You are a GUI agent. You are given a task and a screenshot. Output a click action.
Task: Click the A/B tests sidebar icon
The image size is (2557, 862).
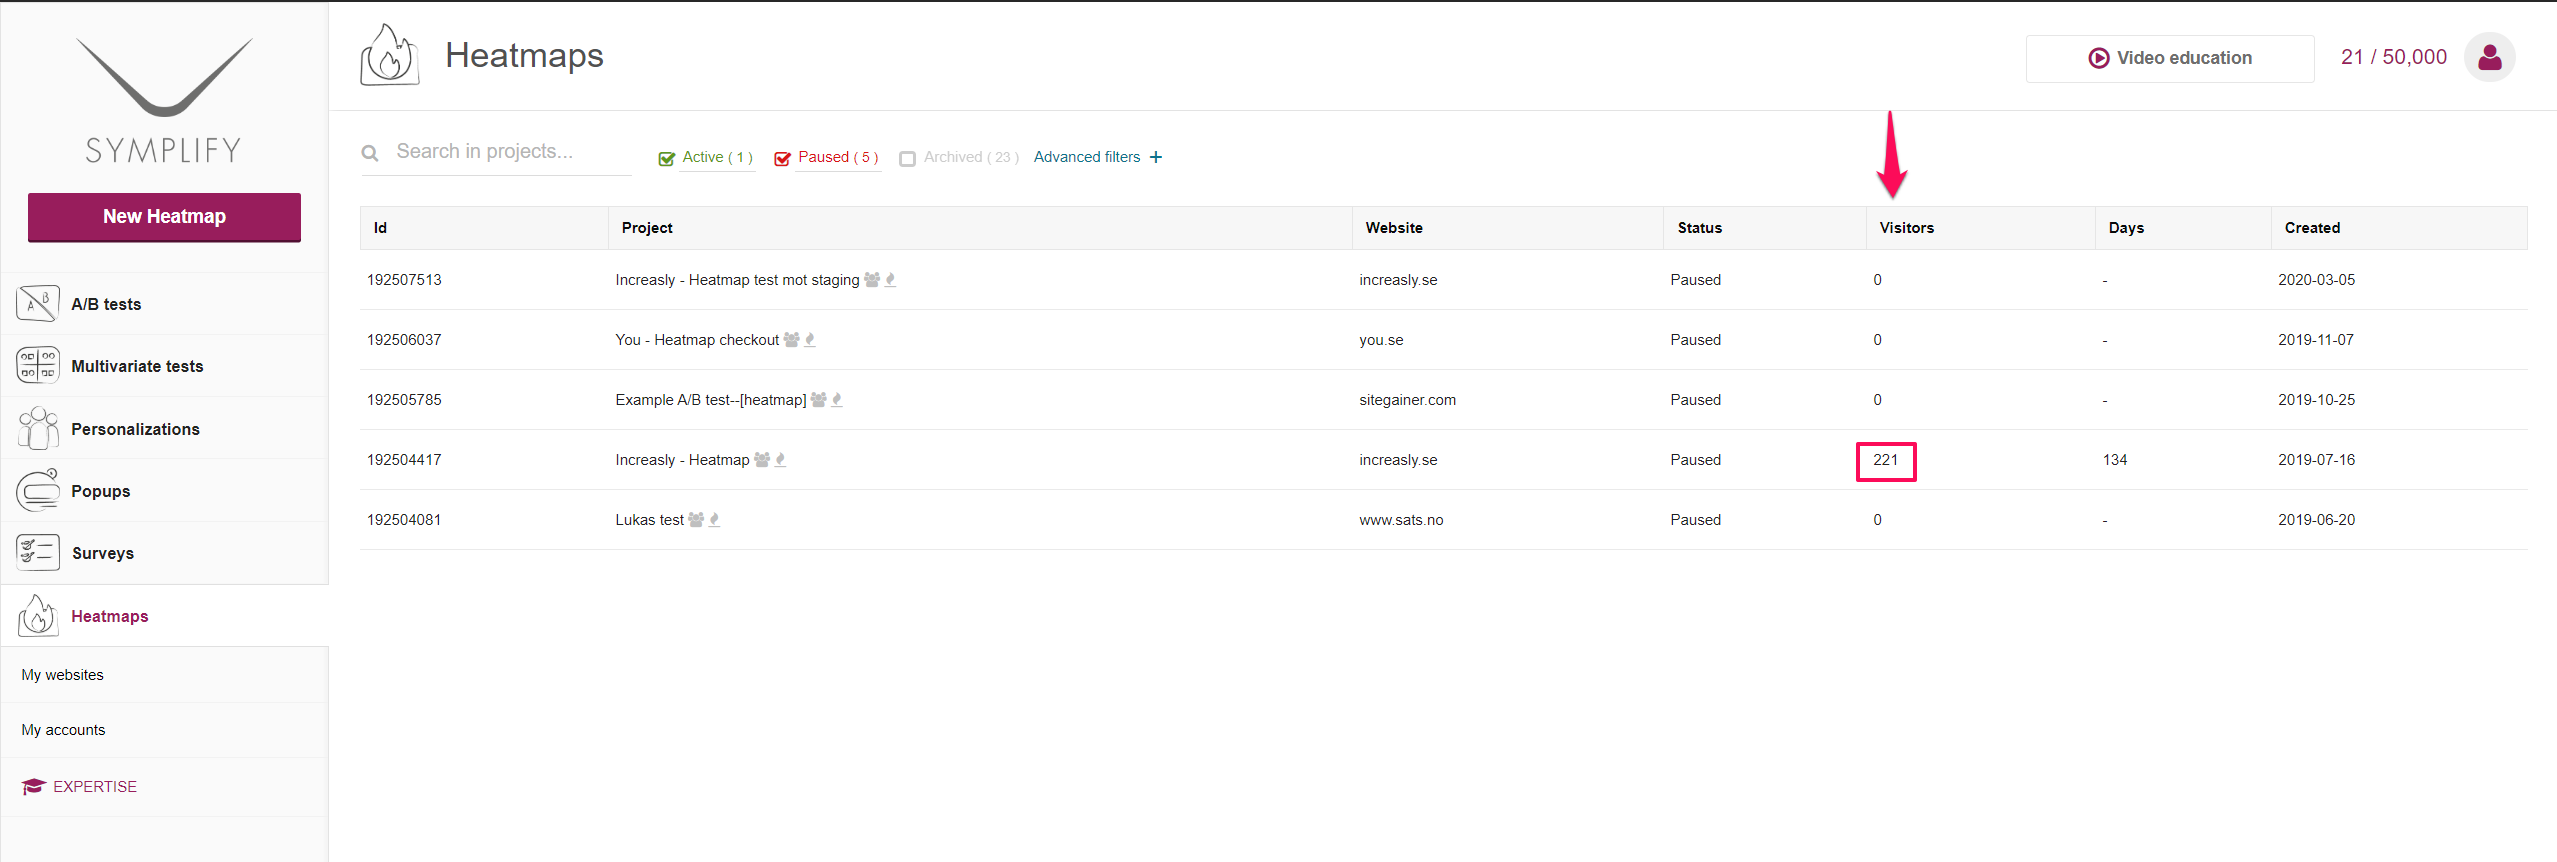coord(38,303)
